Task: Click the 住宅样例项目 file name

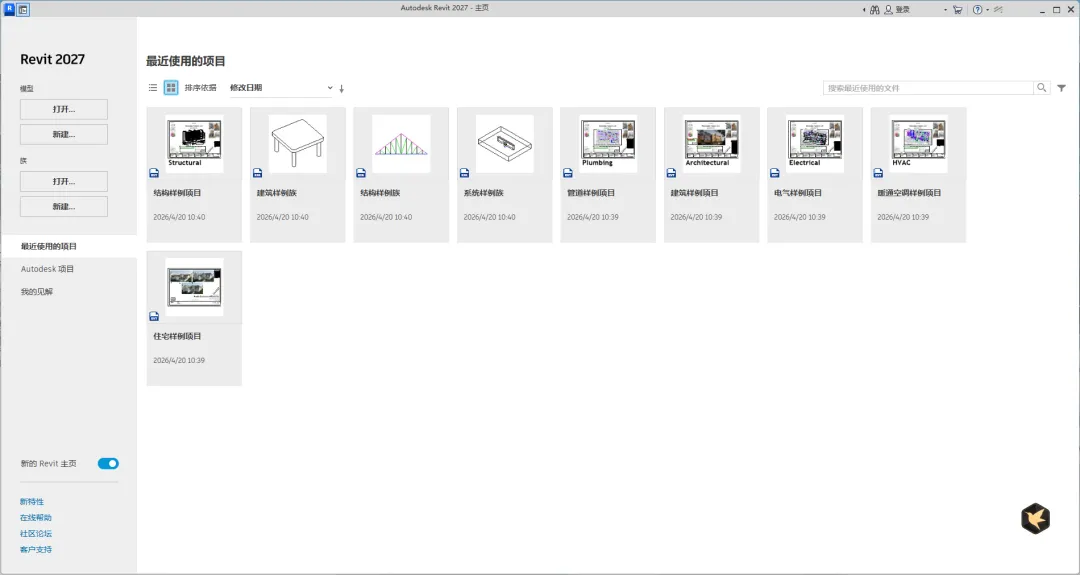Action: tap(177, 336)
